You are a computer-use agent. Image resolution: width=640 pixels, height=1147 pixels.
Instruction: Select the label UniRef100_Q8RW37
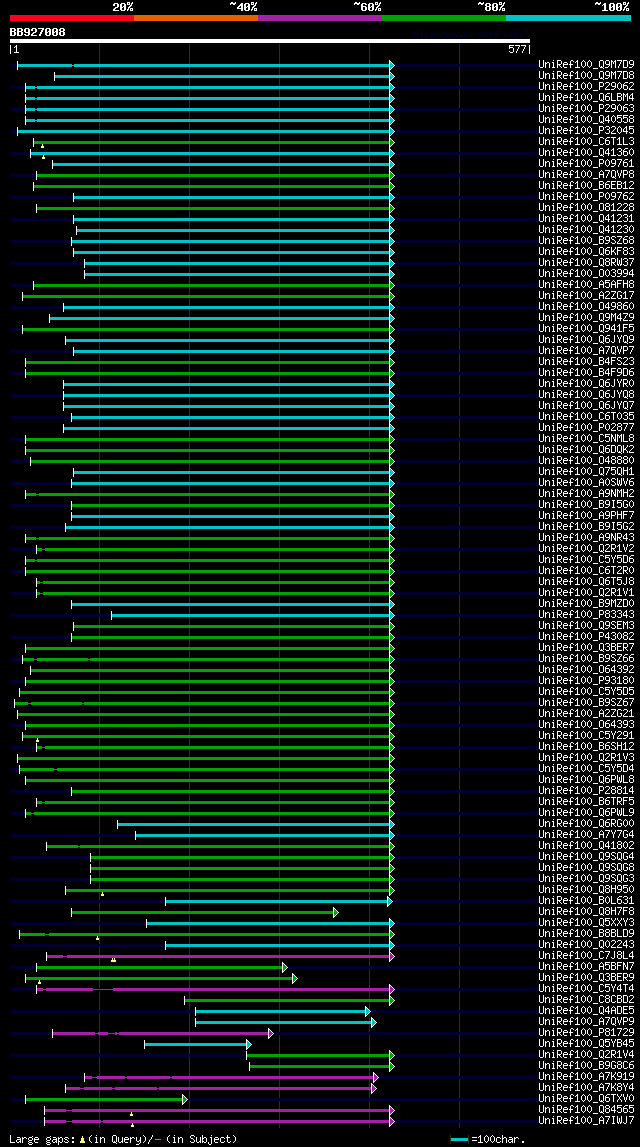click(586, 262)
